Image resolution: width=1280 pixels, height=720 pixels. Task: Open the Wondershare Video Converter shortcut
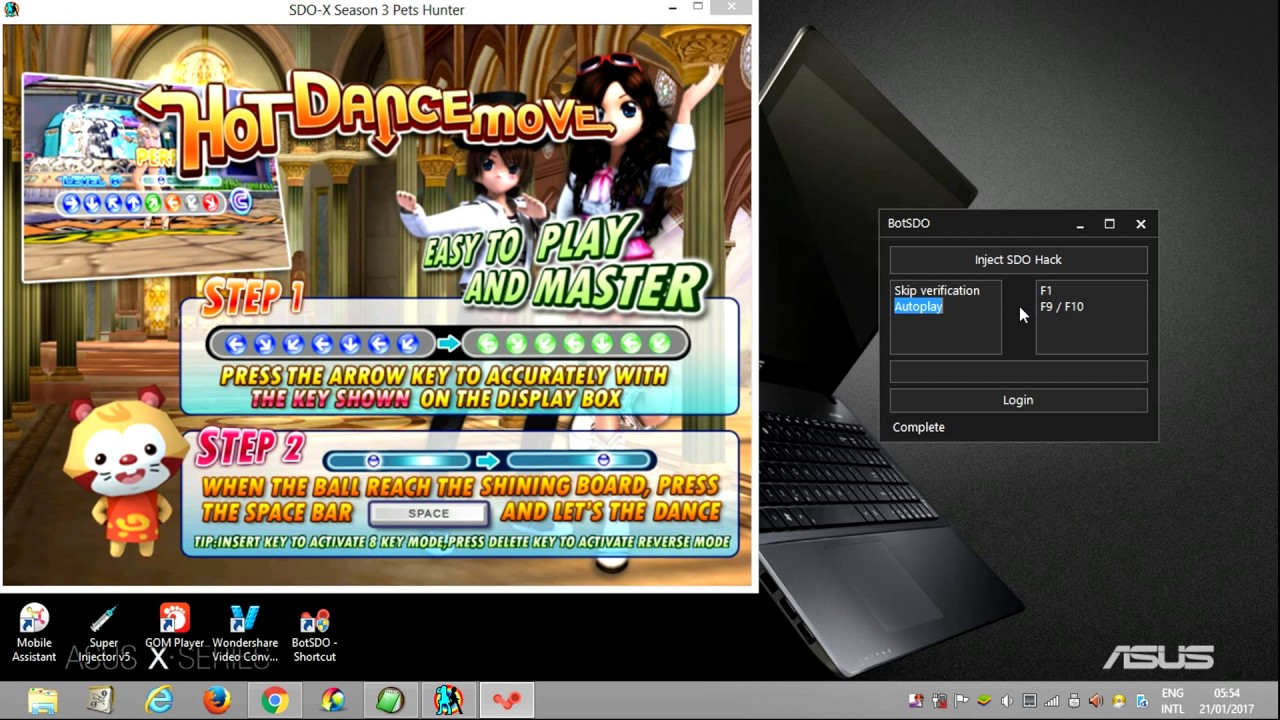click(x=245, y=633)
